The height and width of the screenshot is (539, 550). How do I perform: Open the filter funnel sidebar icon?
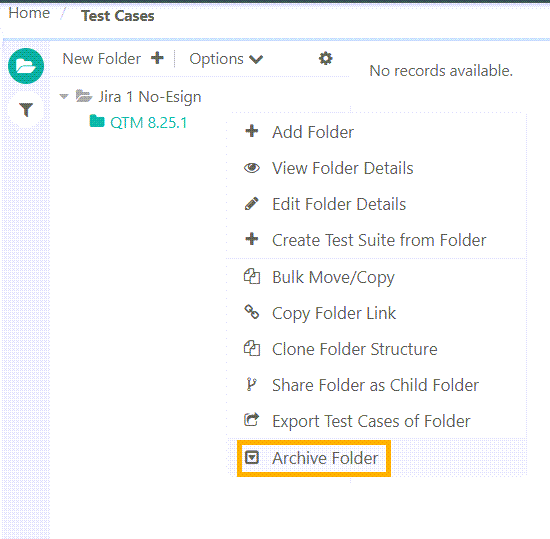pos(26,110)
